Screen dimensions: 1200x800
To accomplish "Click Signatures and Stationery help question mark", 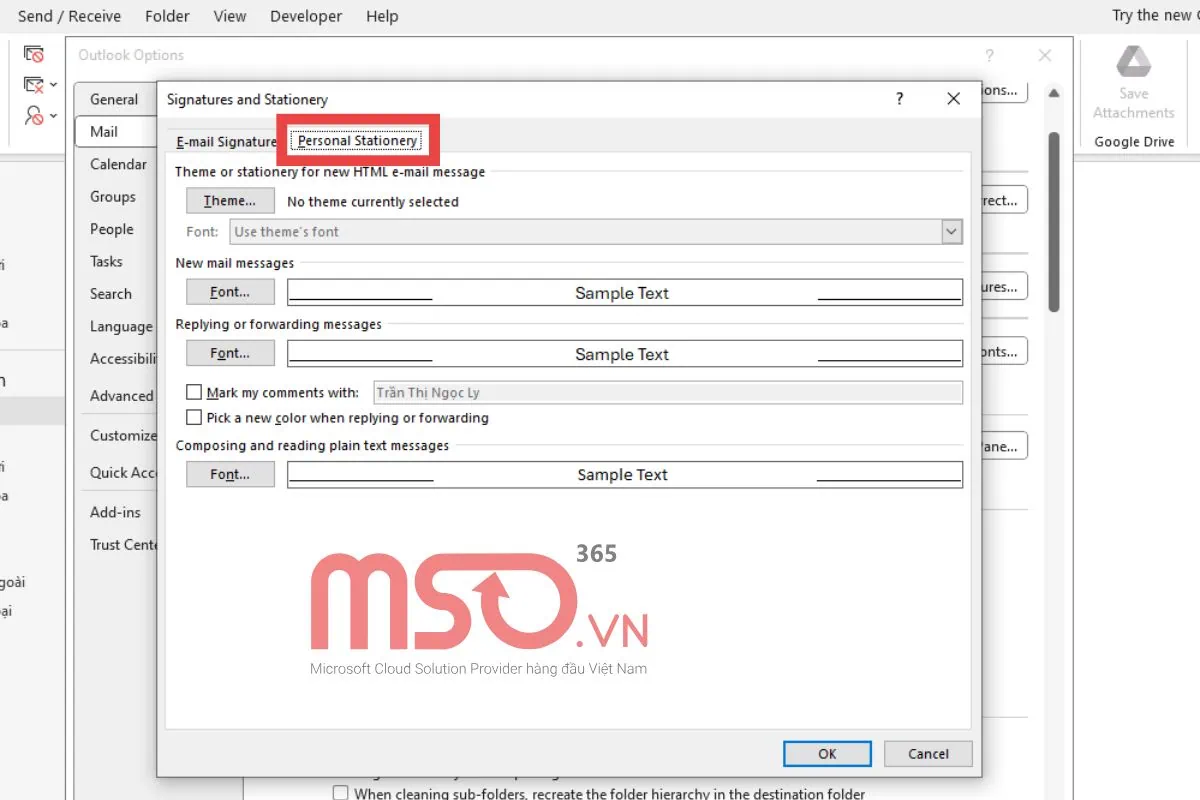I will point(900,99).
